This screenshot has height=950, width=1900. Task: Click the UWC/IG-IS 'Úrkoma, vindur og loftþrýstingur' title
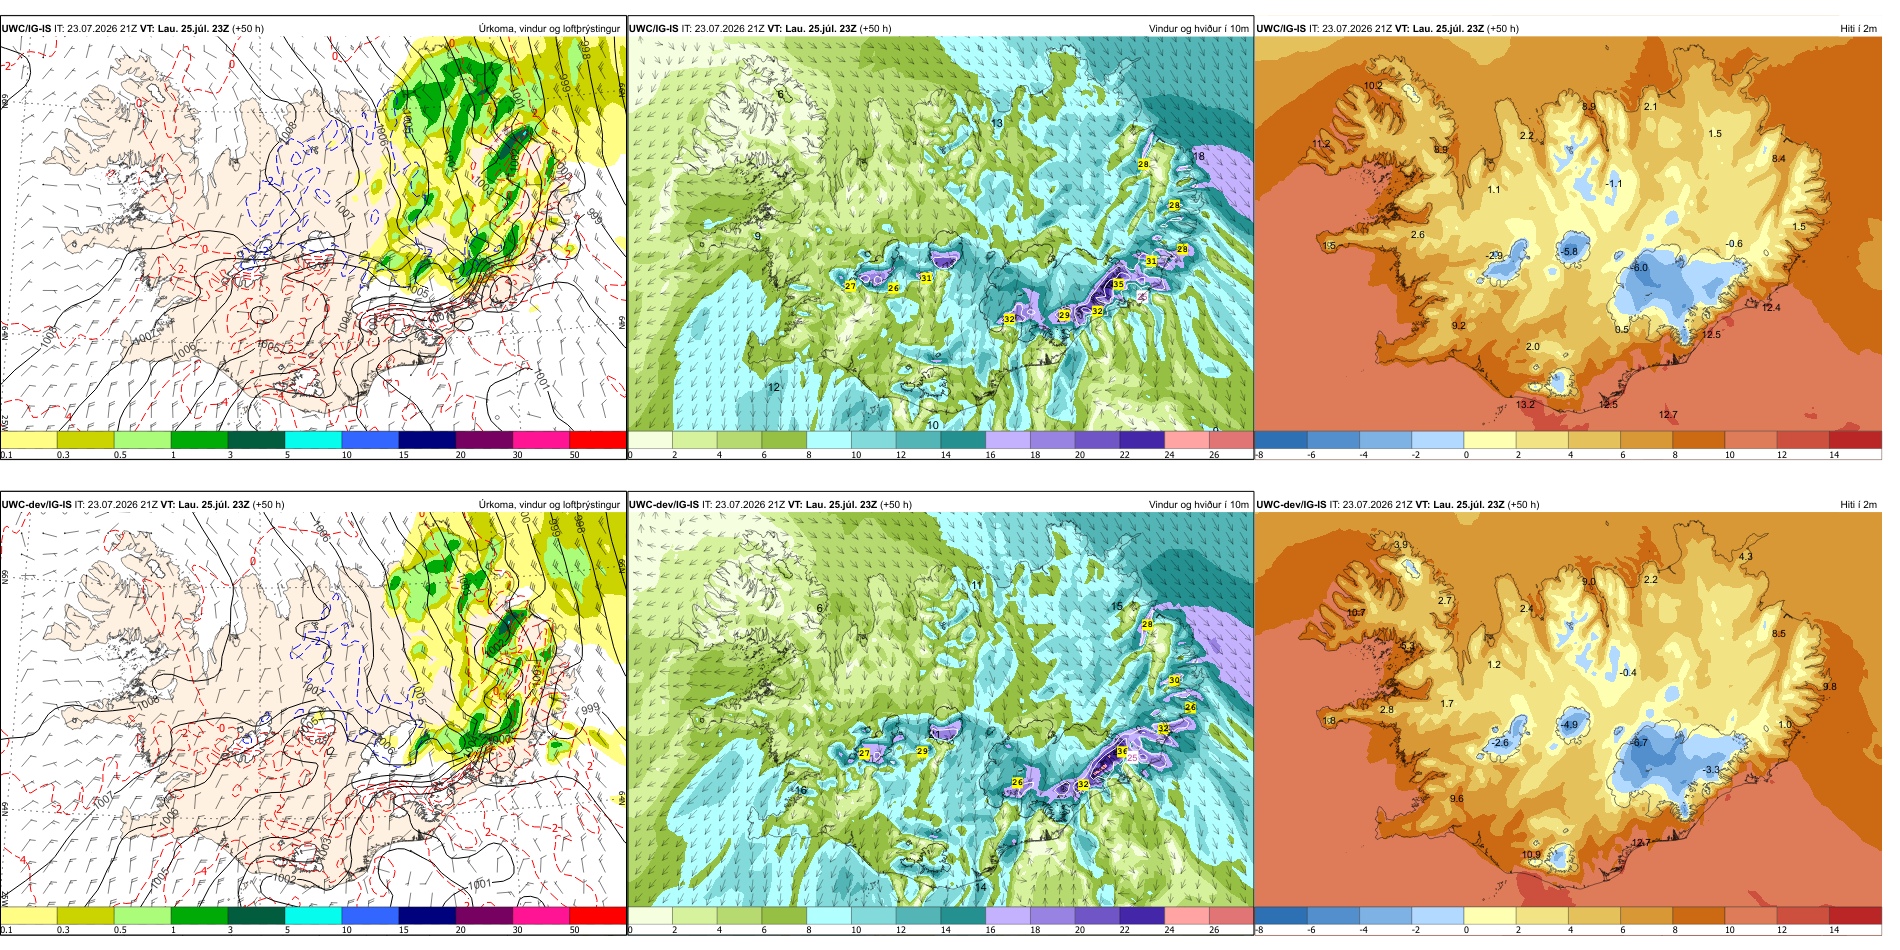click(549, 29)
